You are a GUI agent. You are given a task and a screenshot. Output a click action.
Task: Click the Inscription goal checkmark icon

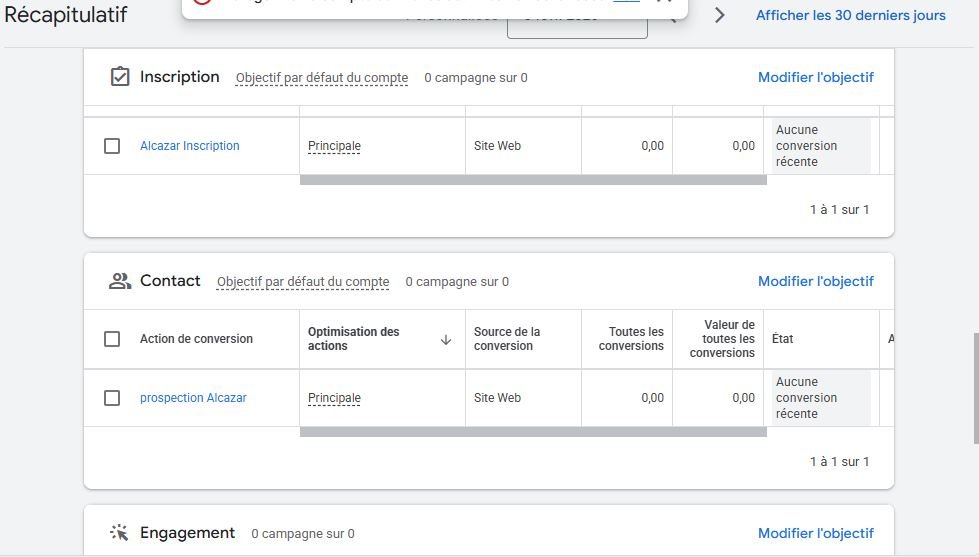tap(120, 77)
